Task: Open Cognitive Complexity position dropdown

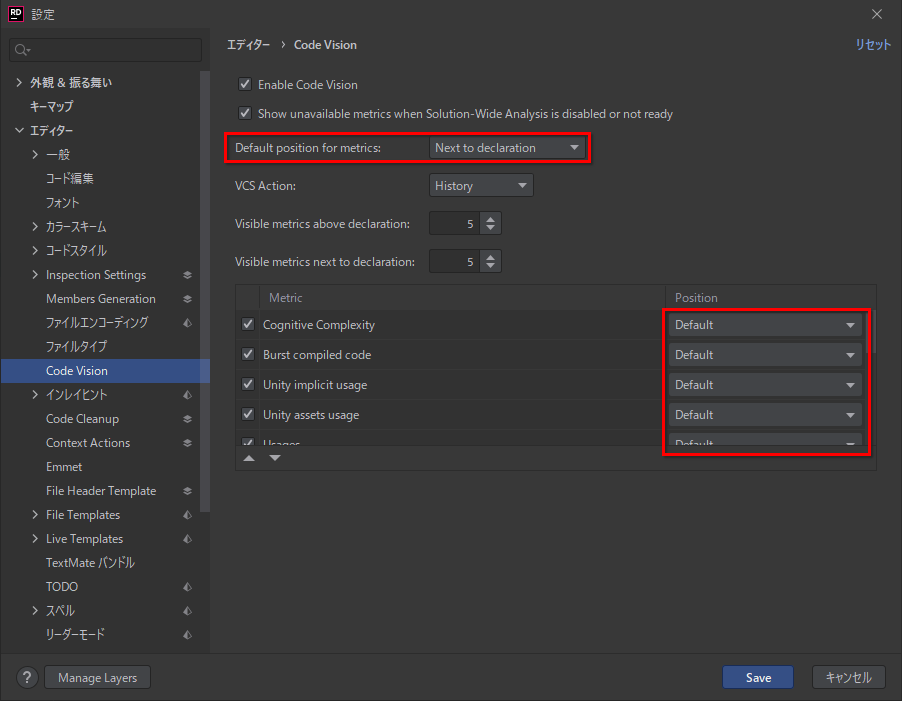Action: pyautogui.click(x=765, y=325)
